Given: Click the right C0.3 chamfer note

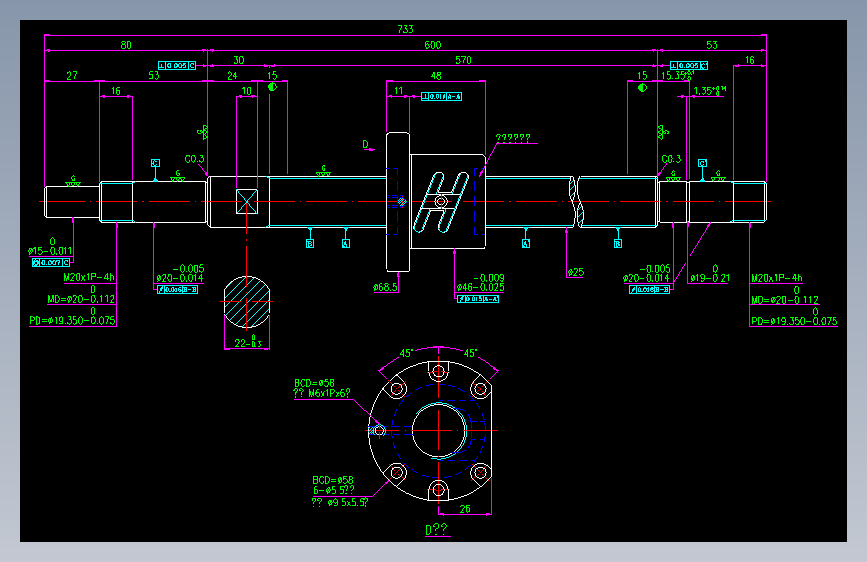Looking at the screenshot, I should pos(671,159).
